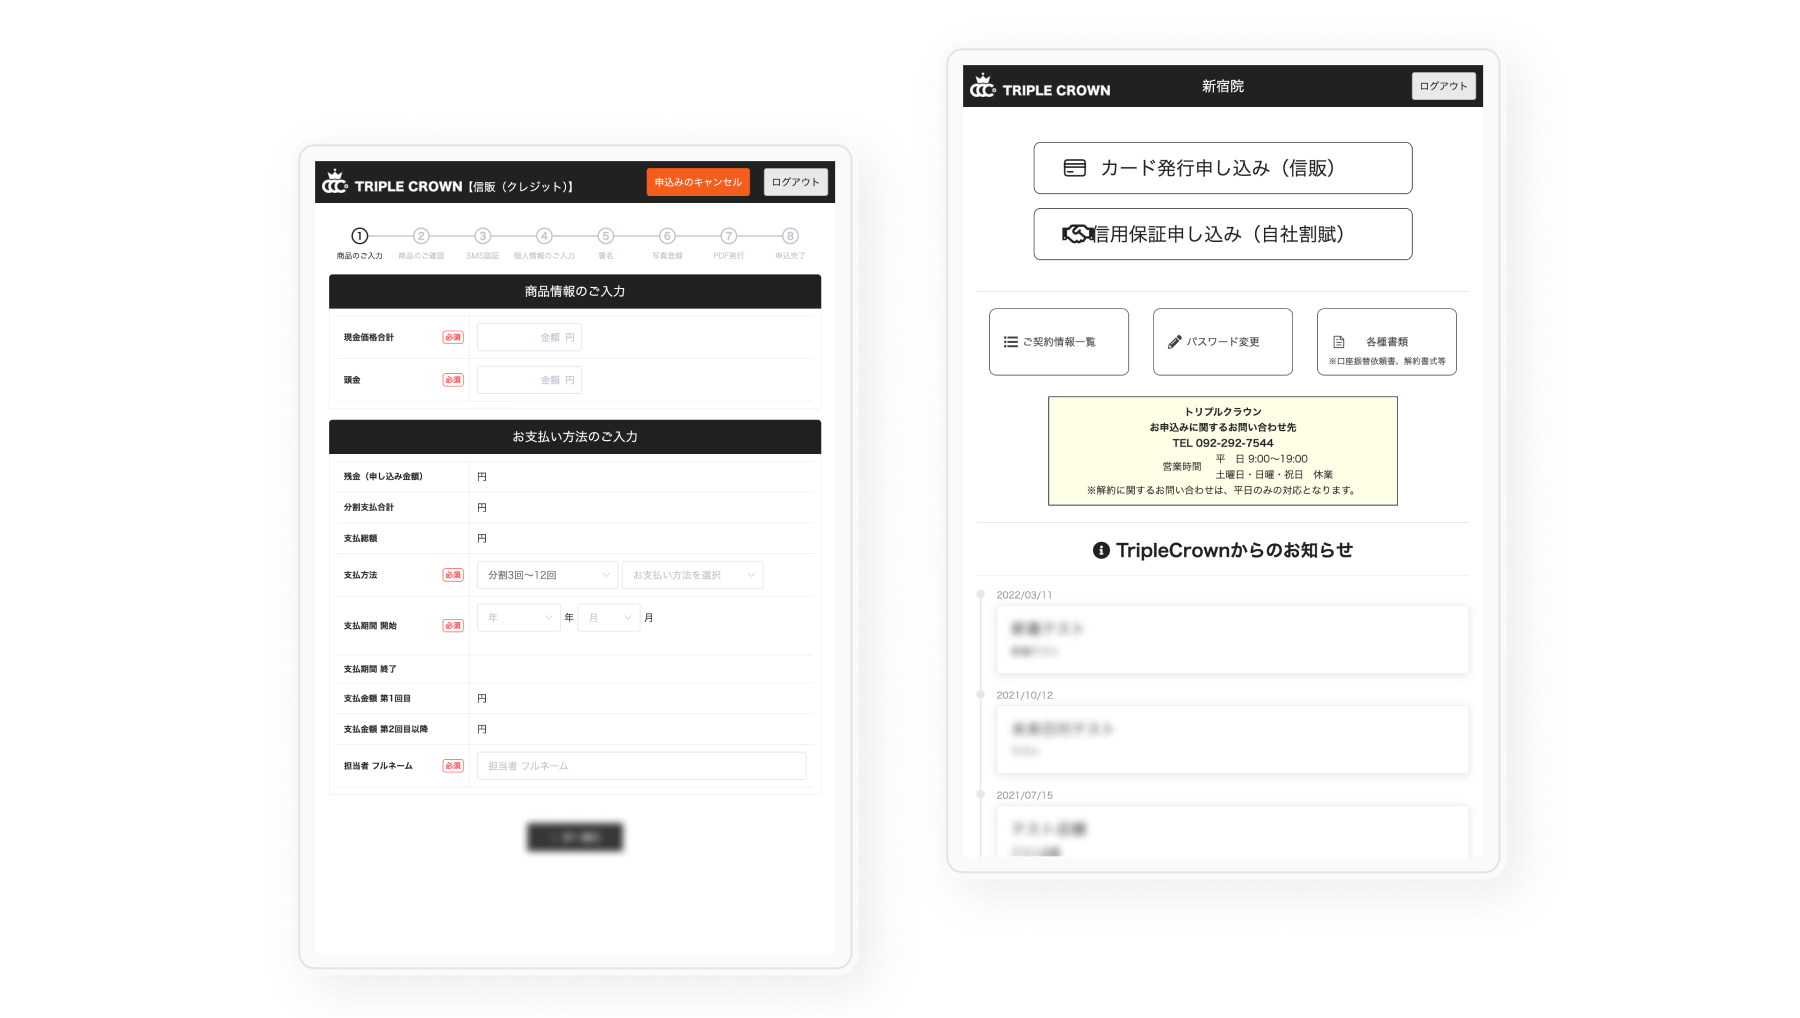Click the info icon beside TripleCrownからのお知らせ
The width and height of the screenshot is (1800, 1018).
tap(1101, 550)
